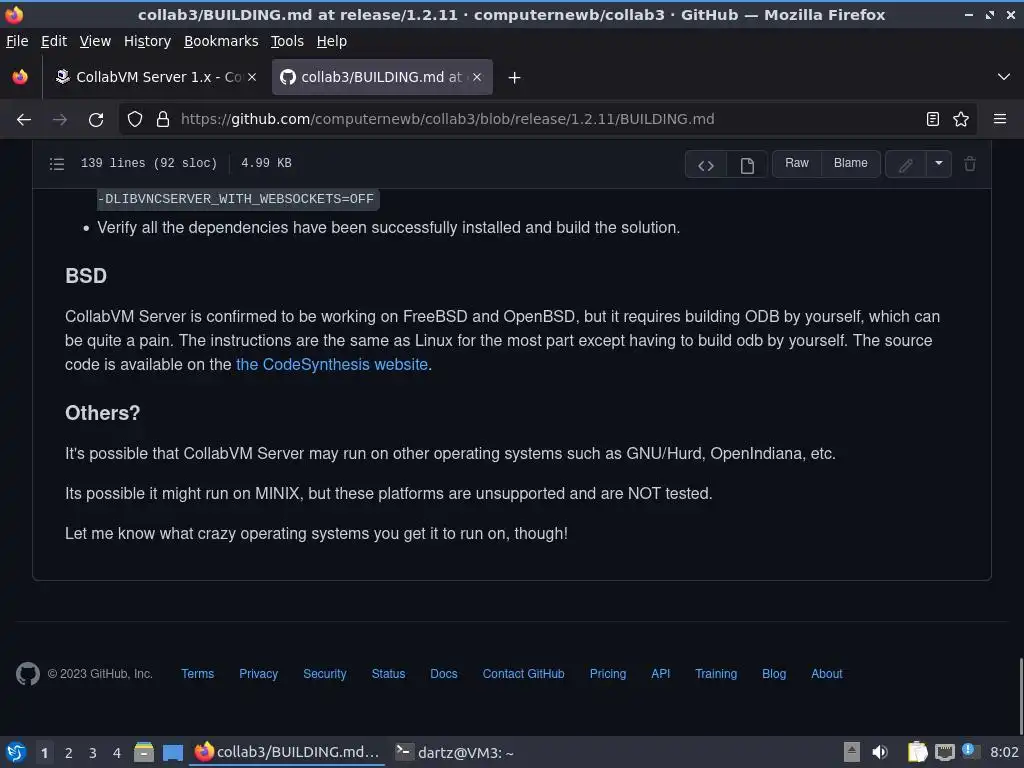Open the Contact GitHub footer link
This screenshot has height=768, width=1024.
[x=523, y=674]
